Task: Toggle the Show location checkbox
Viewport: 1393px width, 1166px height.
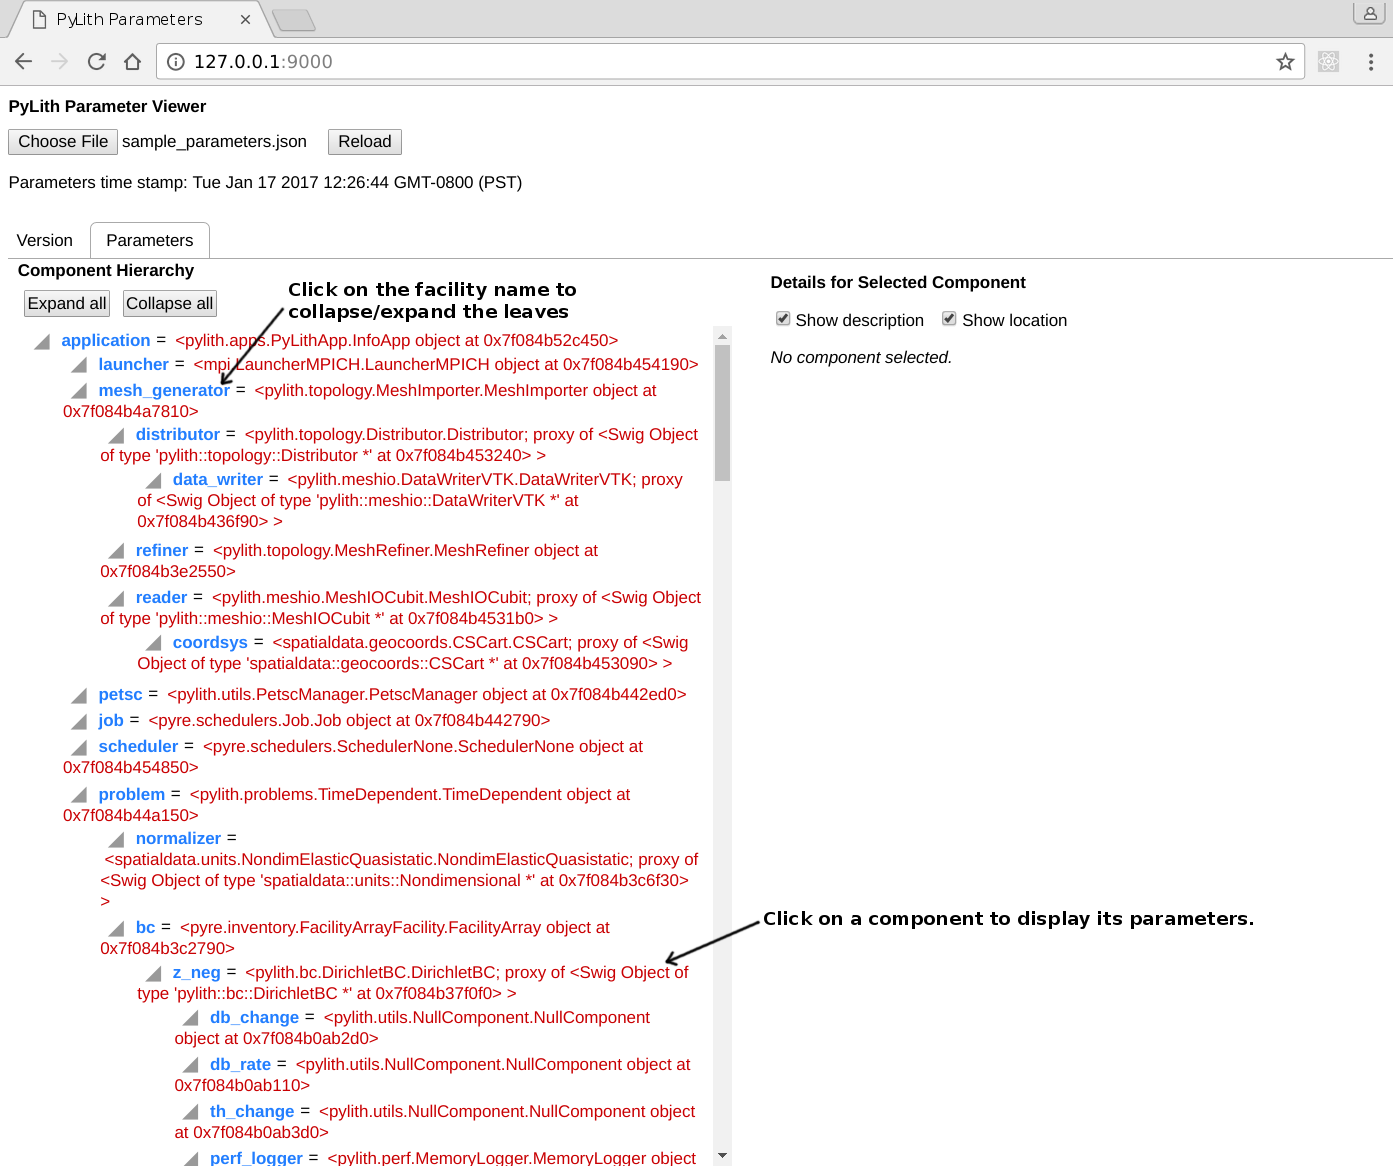Action: coord(949,319)
